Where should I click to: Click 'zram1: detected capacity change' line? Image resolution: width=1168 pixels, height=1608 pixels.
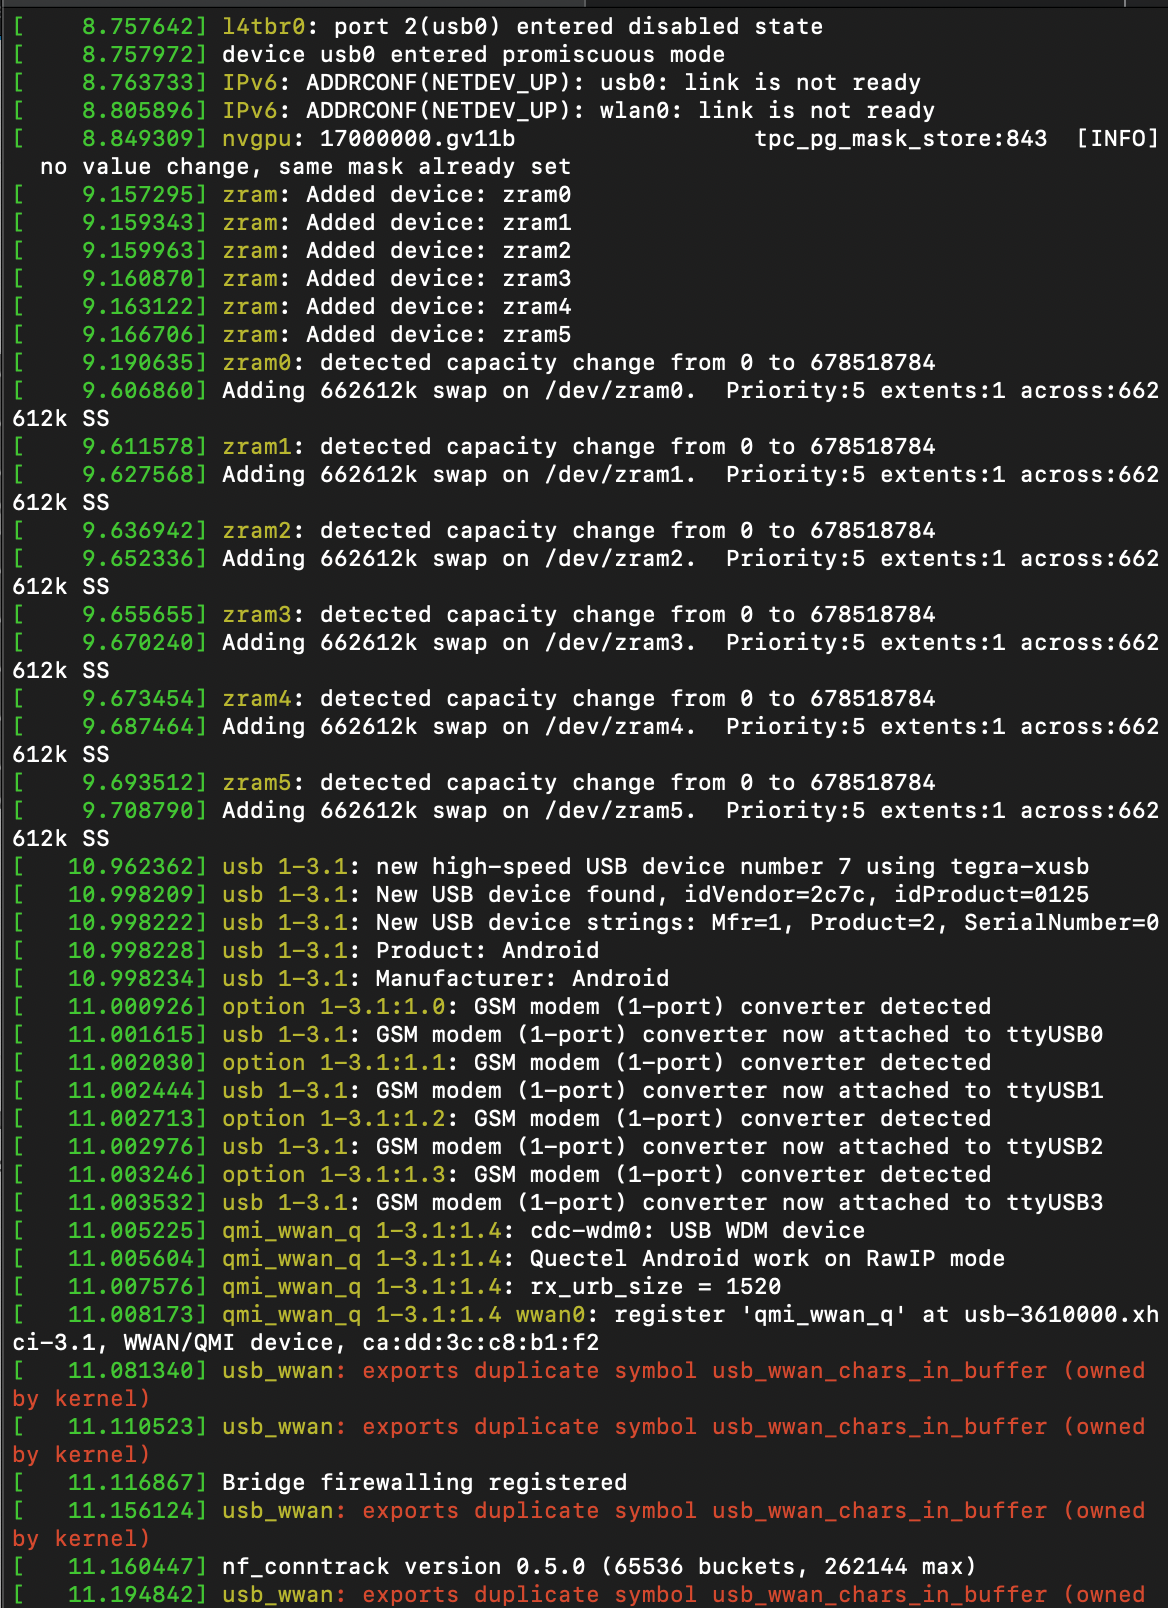(474, 446)
